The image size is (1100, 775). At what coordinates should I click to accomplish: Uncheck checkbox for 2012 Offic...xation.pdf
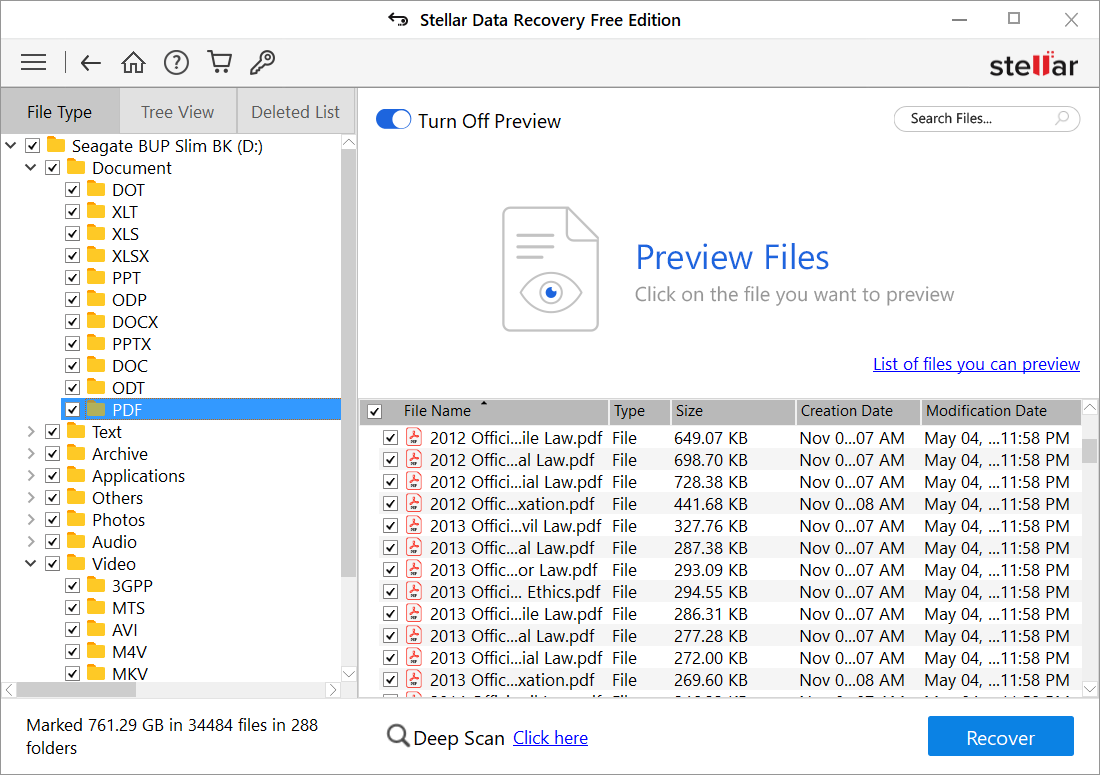(391, 504)
